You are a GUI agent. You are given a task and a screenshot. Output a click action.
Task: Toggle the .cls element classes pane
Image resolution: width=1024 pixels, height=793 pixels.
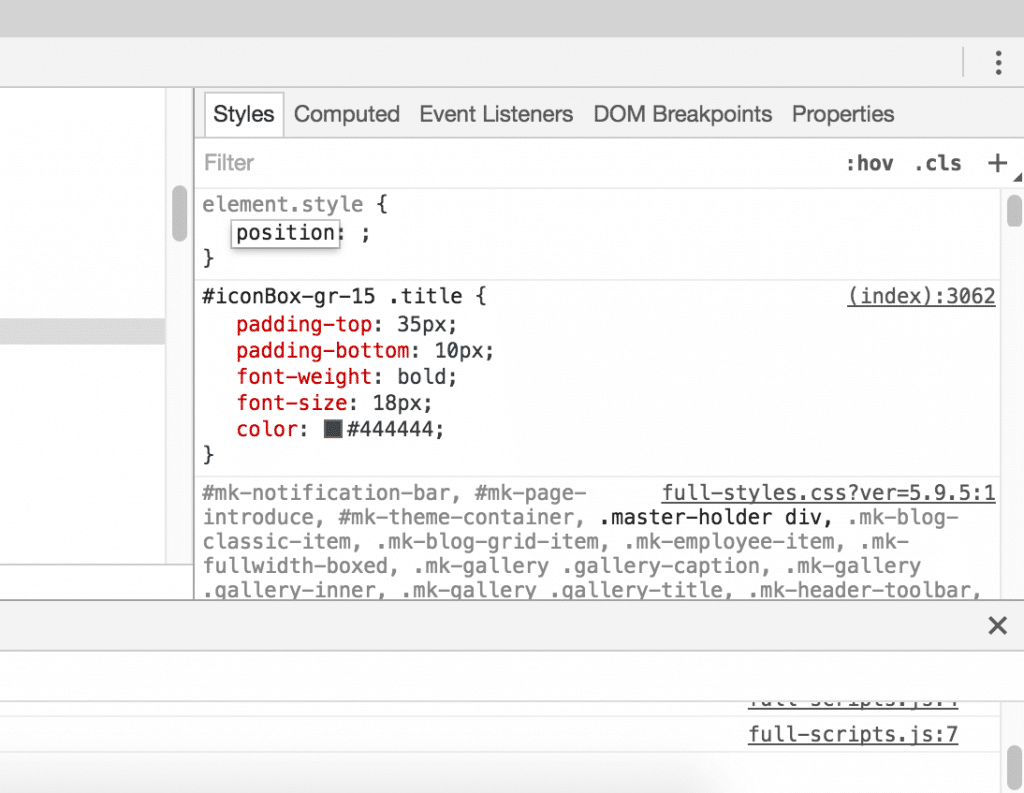point(937,162)
